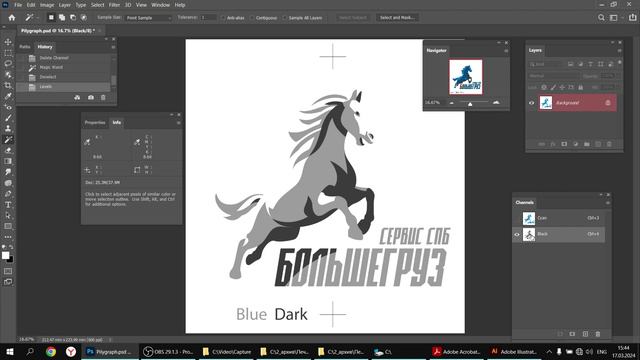The image size is (640, 360).
Task: Toggle lock transparent pixels in Layers
Action: point(544,87)
